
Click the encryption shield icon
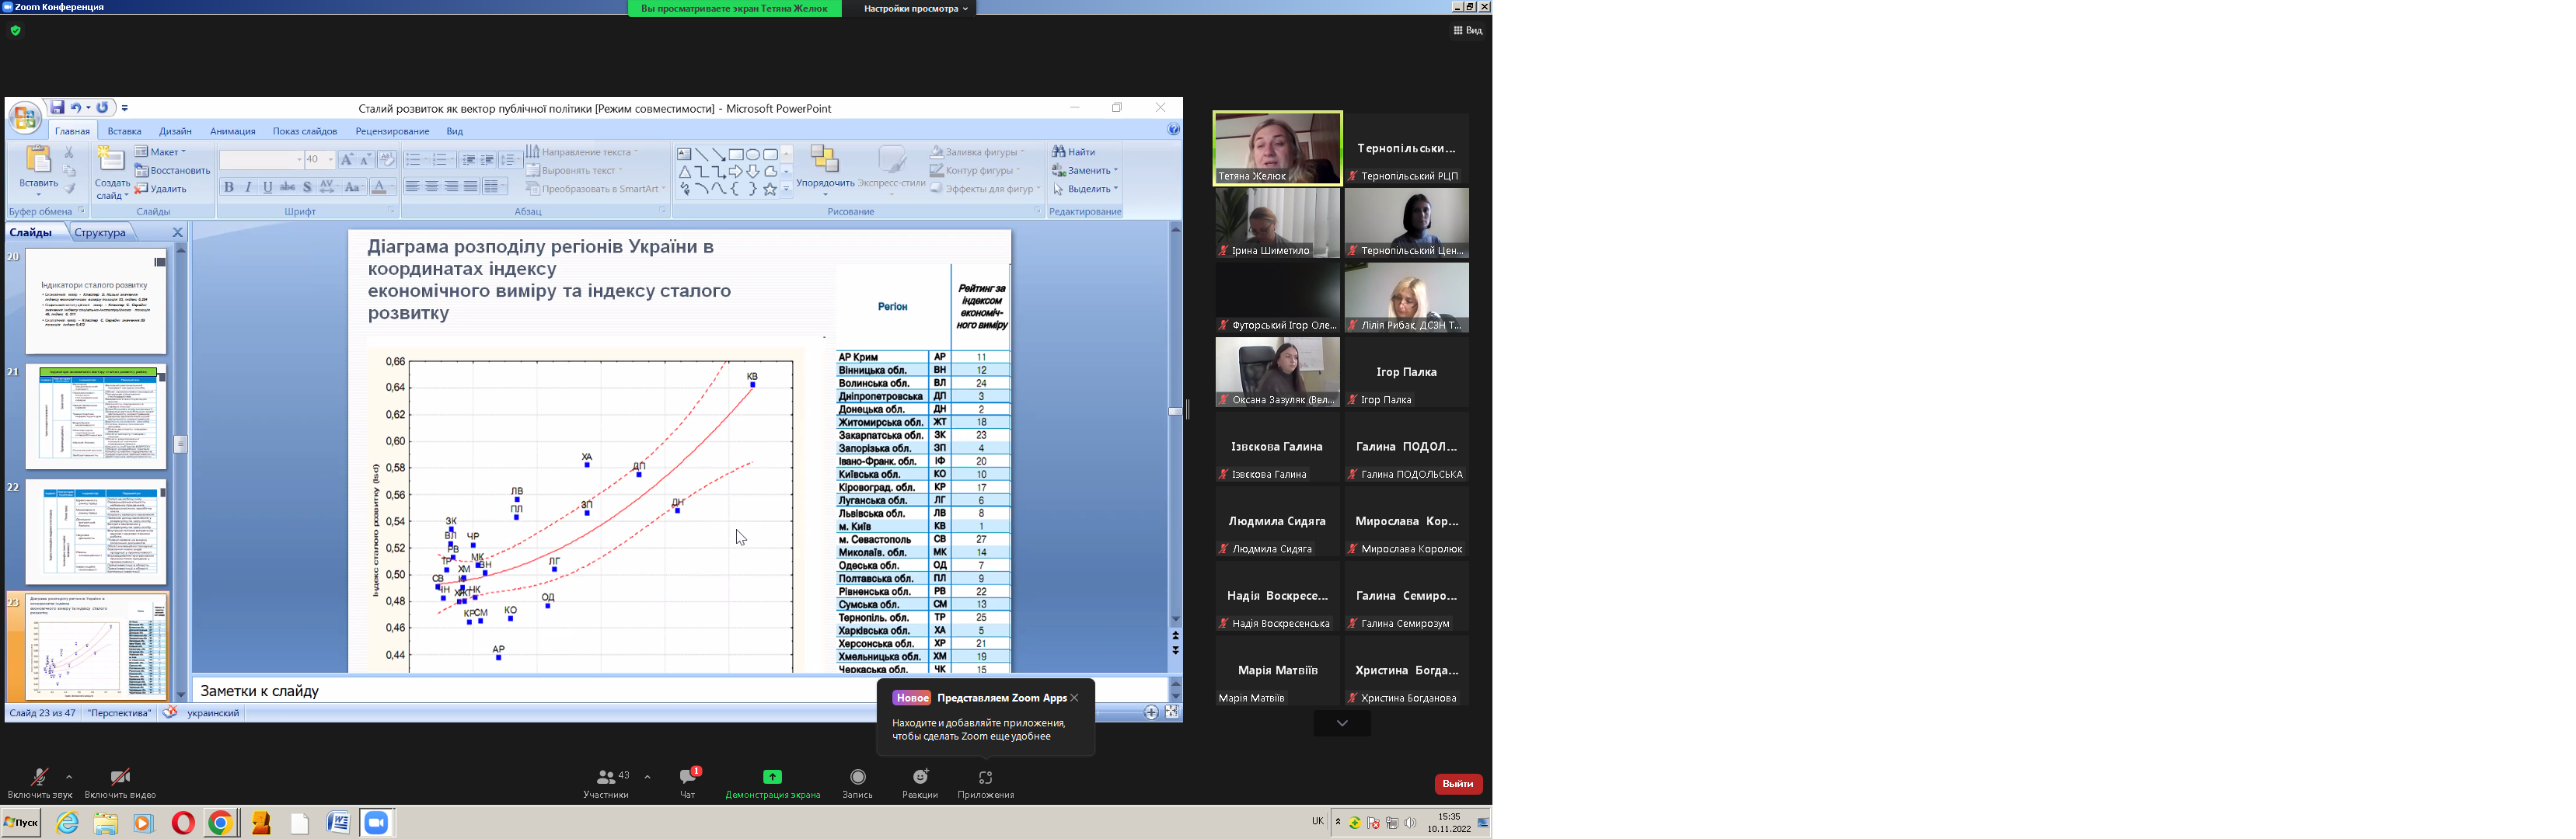15,31
